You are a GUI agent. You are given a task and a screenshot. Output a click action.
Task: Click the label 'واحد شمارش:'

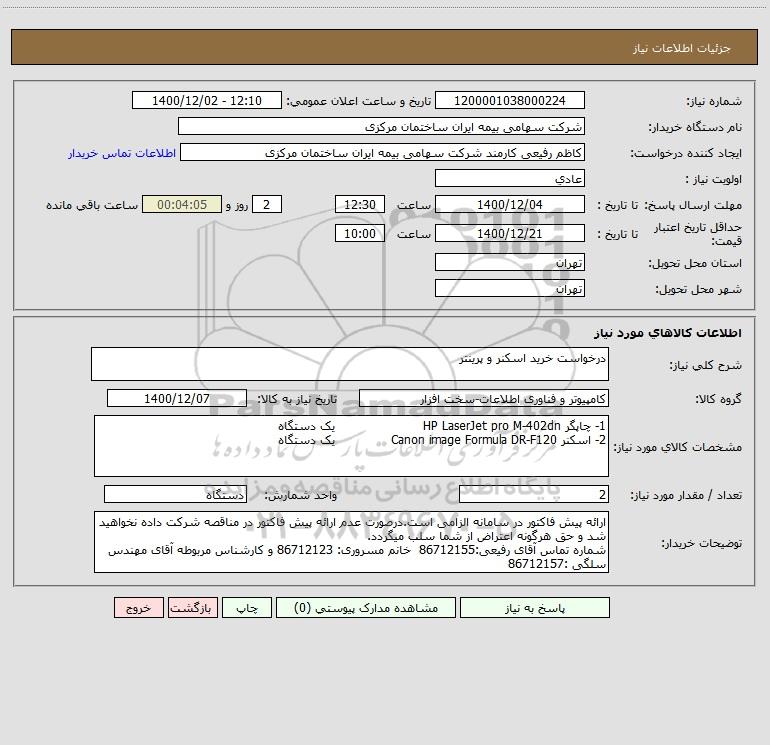point(301,496)
